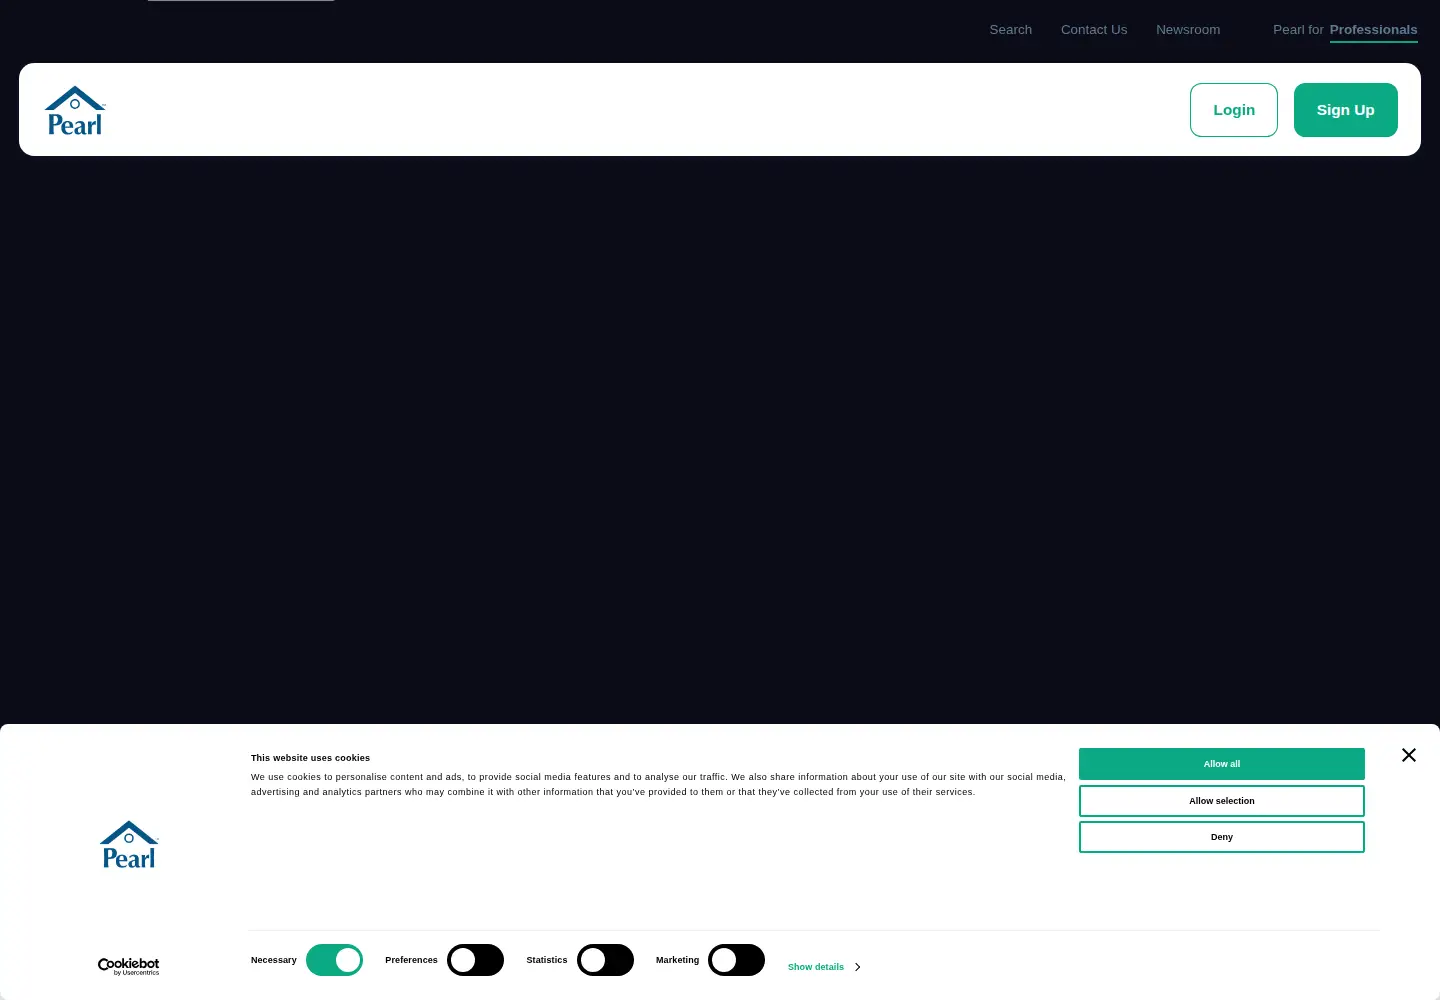Choose Allow selection for cookies

[x=1222, y=801]
